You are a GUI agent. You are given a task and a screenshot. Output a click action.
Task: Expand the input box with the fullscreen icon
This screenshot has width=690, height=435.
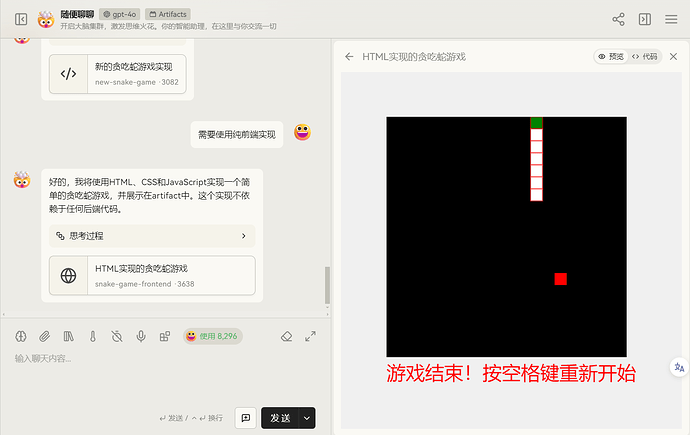(310, 336)
